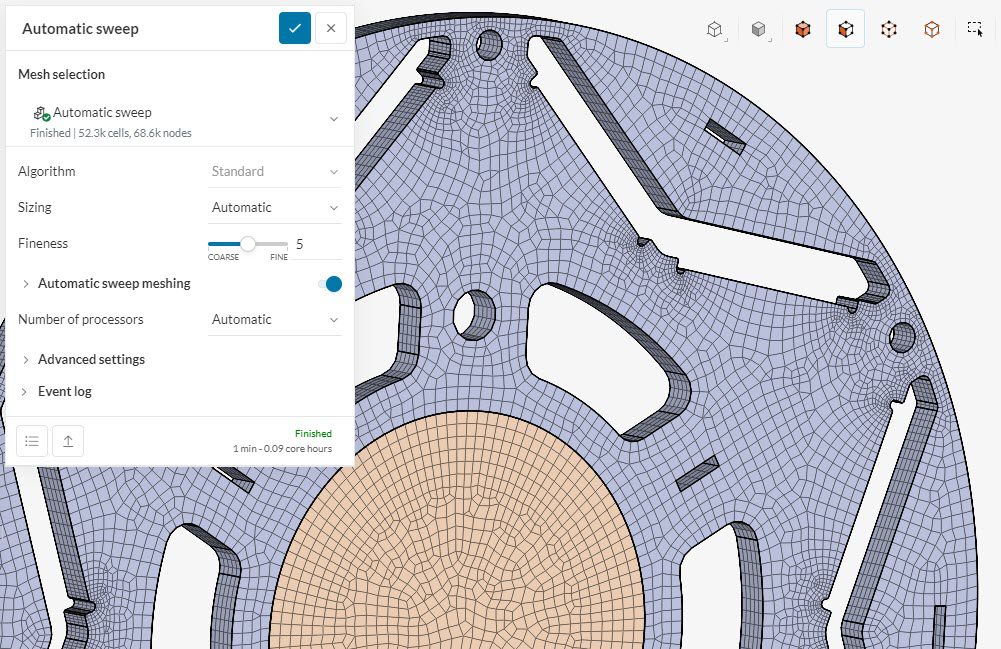Click the upload arrow icon button
Screen dimensions: 1001x649
(68, 441)
